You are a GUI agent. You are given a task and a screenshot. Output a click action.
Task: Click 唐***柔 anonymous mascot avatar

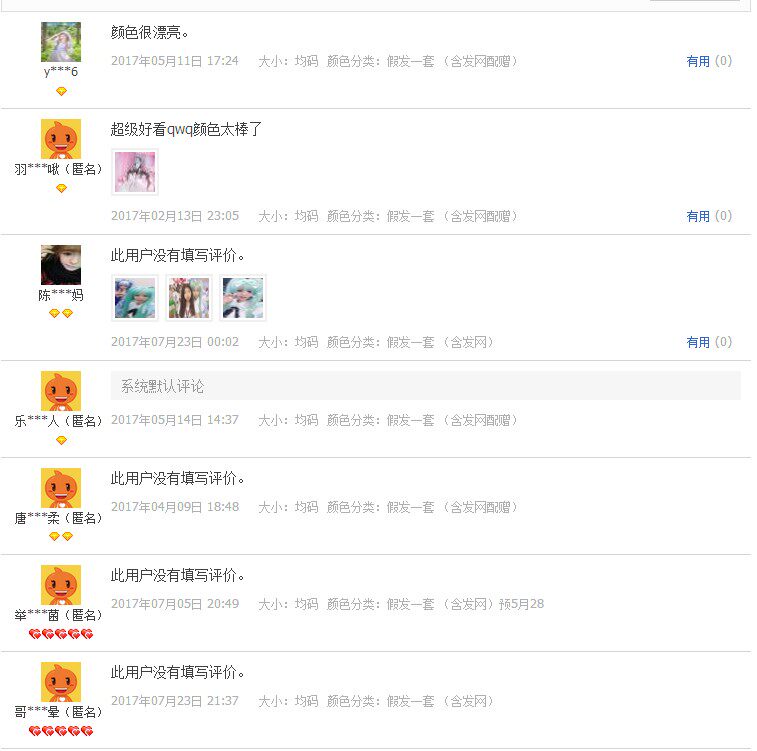point(61,488)
